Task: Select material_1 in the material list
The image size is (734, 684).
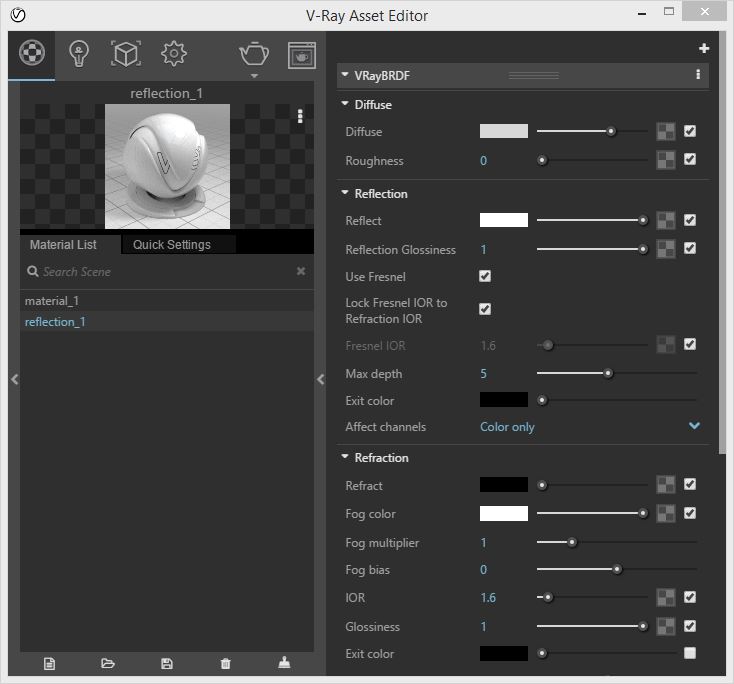Action: coord(52,301)
